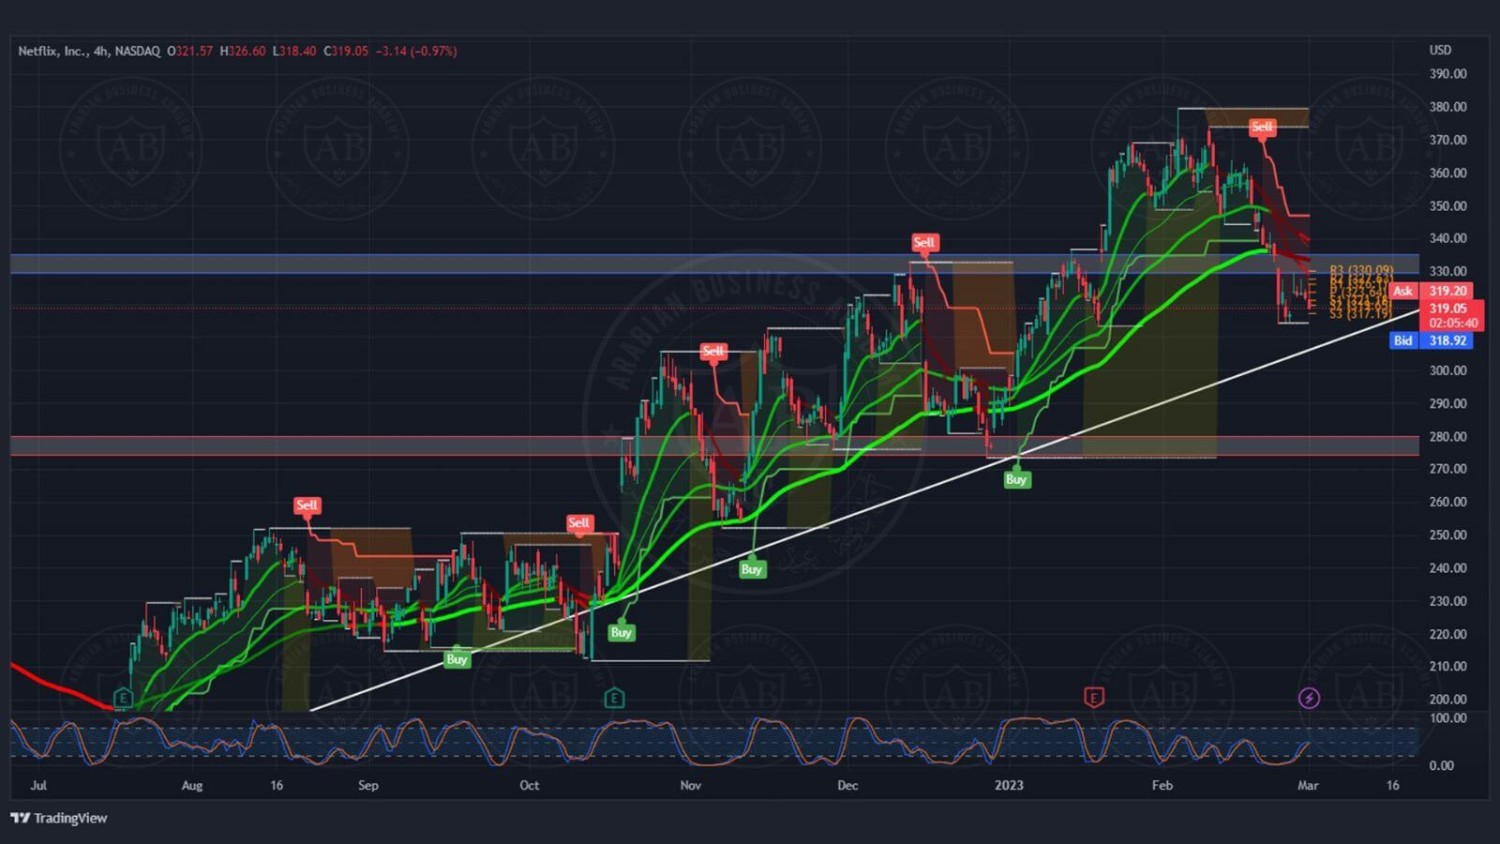This screenshot has height=844, width=1500.
Task: Click the 350.00 price axis label
Action: tap(1448, 206)
